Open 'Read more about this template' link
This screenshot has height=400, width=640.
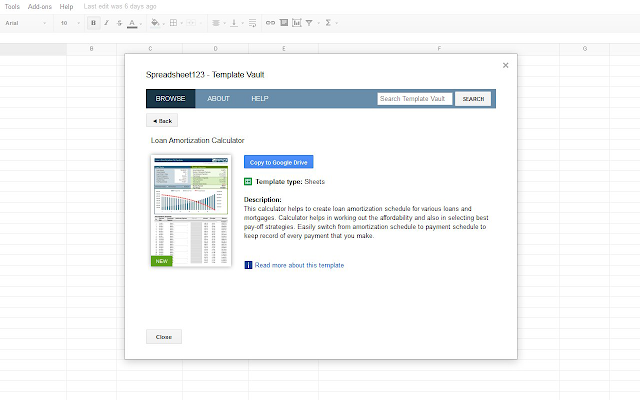coord(299,265)
